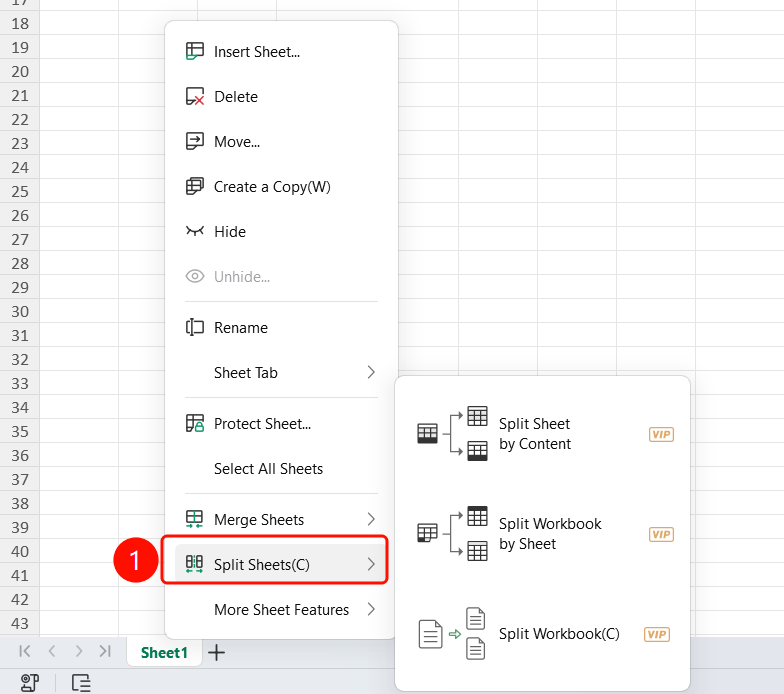The height and width of the screenshot is (694, 784).
Task: Open More Sheet Features entry
Action: tap(282, 610)
